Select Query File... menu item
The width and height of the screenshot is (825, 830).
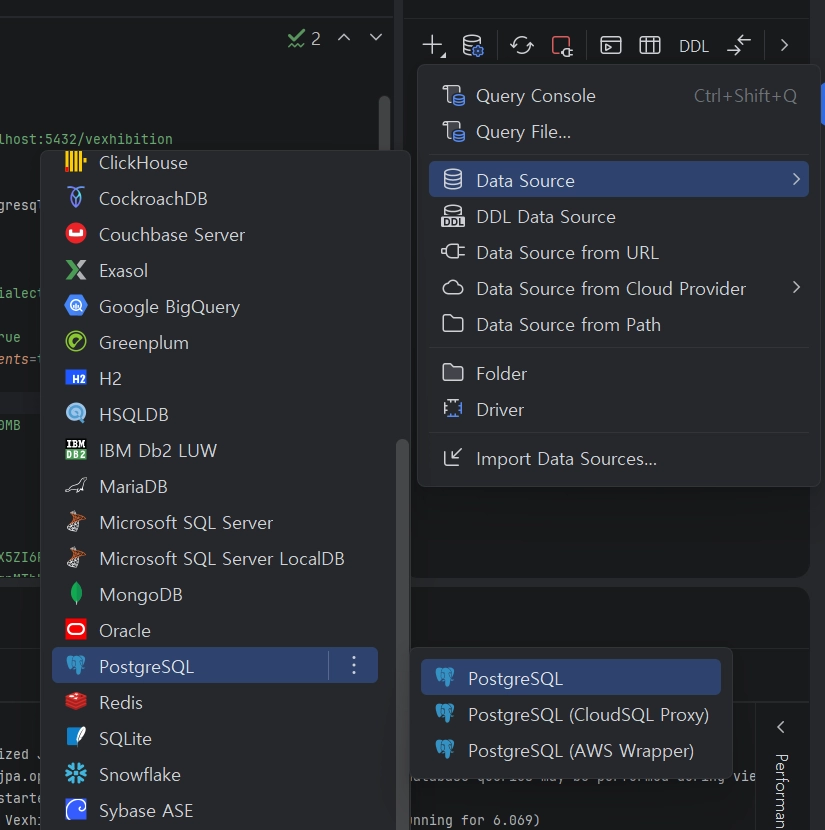tap(619, 132)
